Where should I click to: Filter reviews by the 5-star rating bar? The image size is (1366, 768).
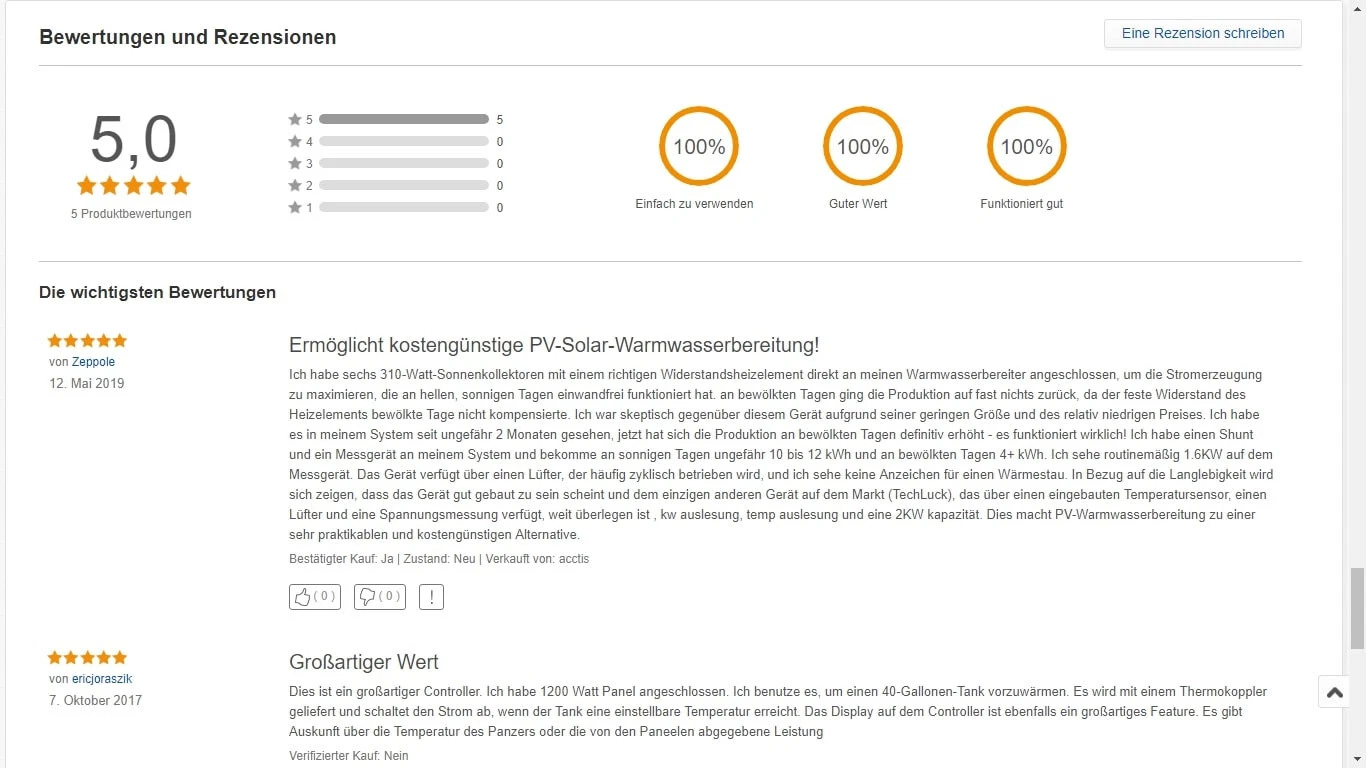404,120
